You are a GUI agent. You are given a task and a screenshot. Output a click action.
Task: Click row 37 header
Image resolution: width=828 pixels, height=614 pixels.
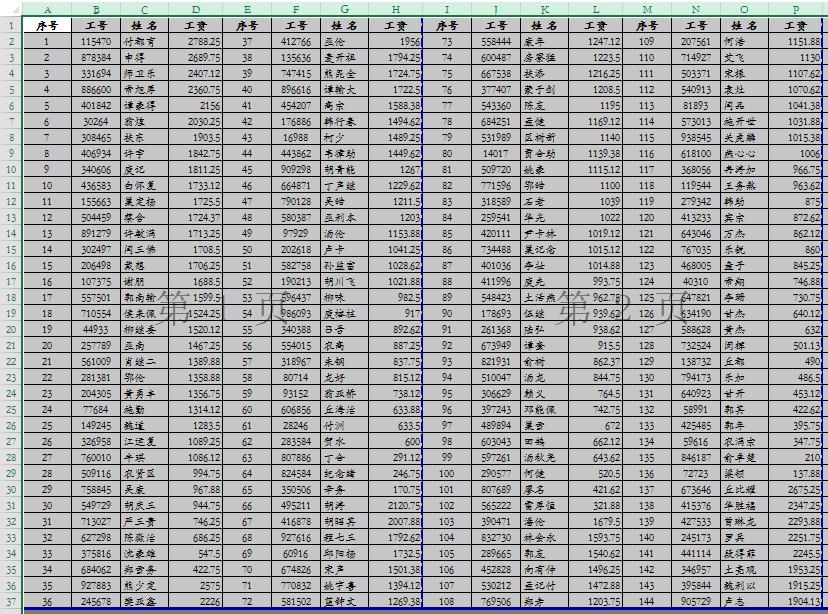click(10, 602)
